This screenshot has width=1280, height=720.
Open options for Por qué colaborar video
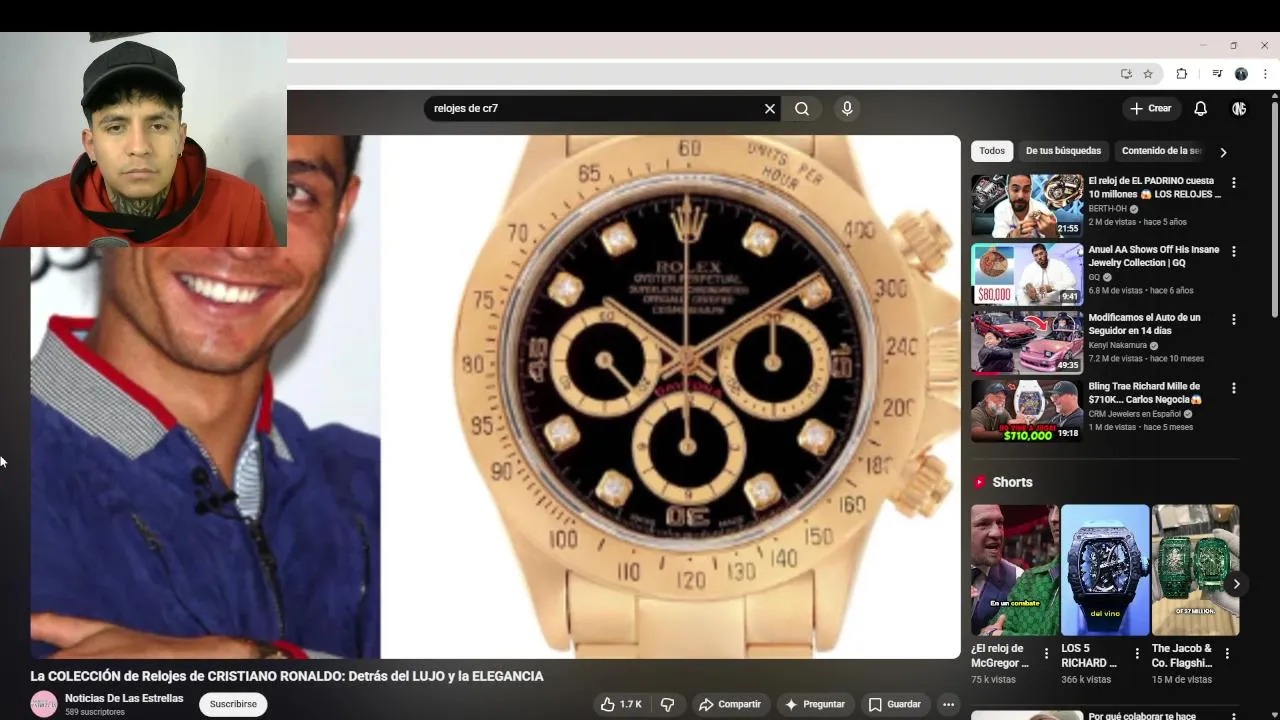1233,716
